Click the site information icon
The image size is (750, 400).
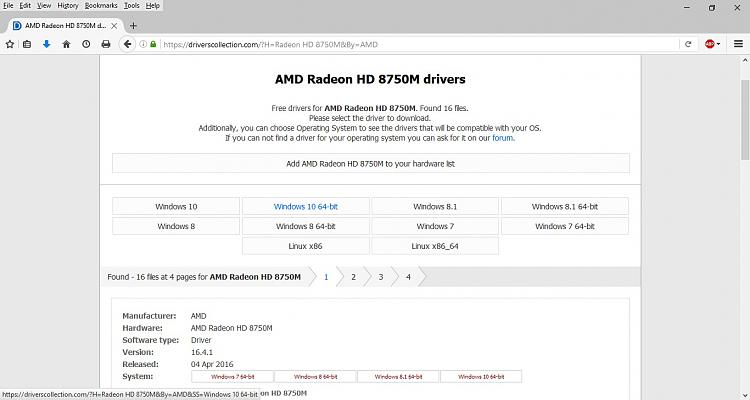[x=143, y=44]
